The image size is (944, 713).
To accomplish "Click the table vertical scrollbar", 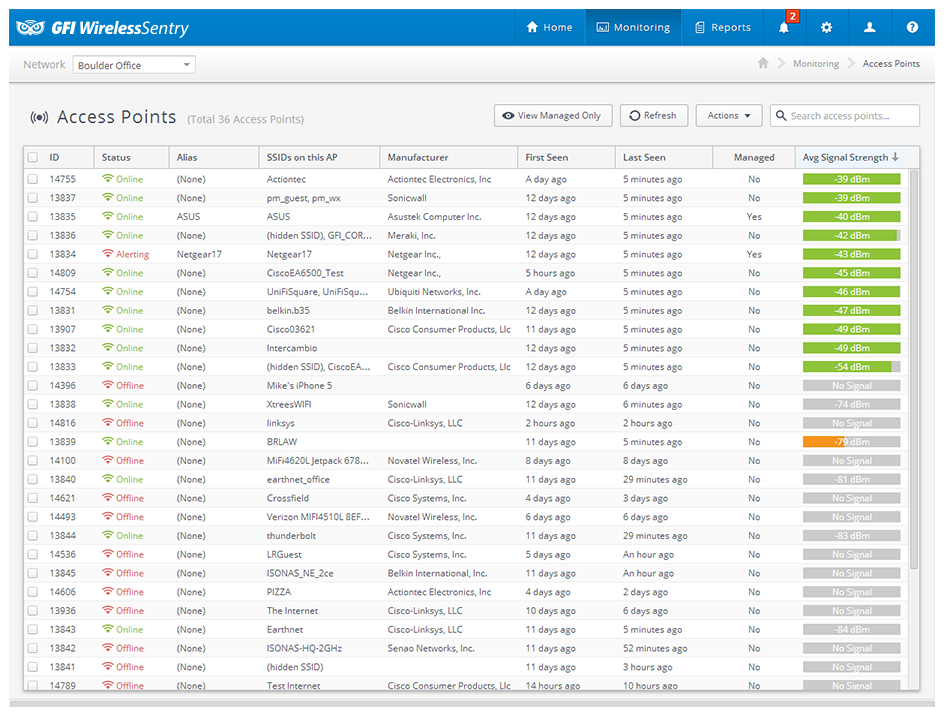I will 914,369.
